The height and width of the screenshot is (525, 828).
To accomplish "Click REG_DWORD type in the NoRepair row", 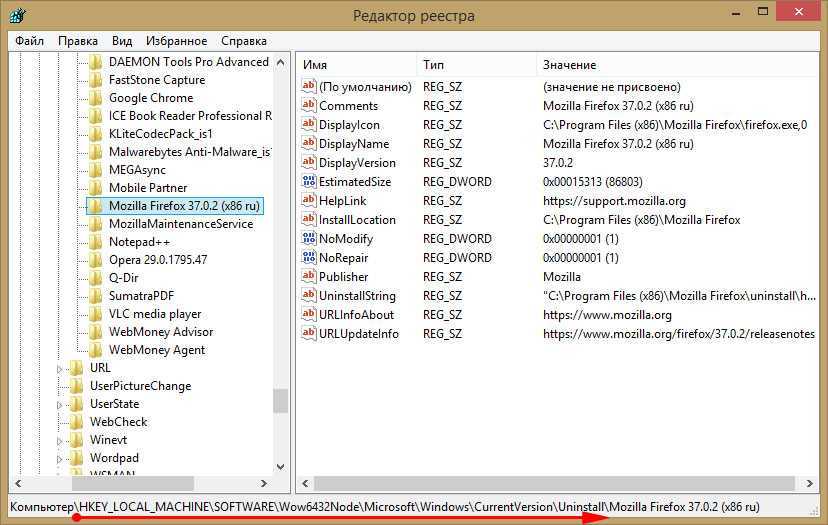I will [457, 258].
